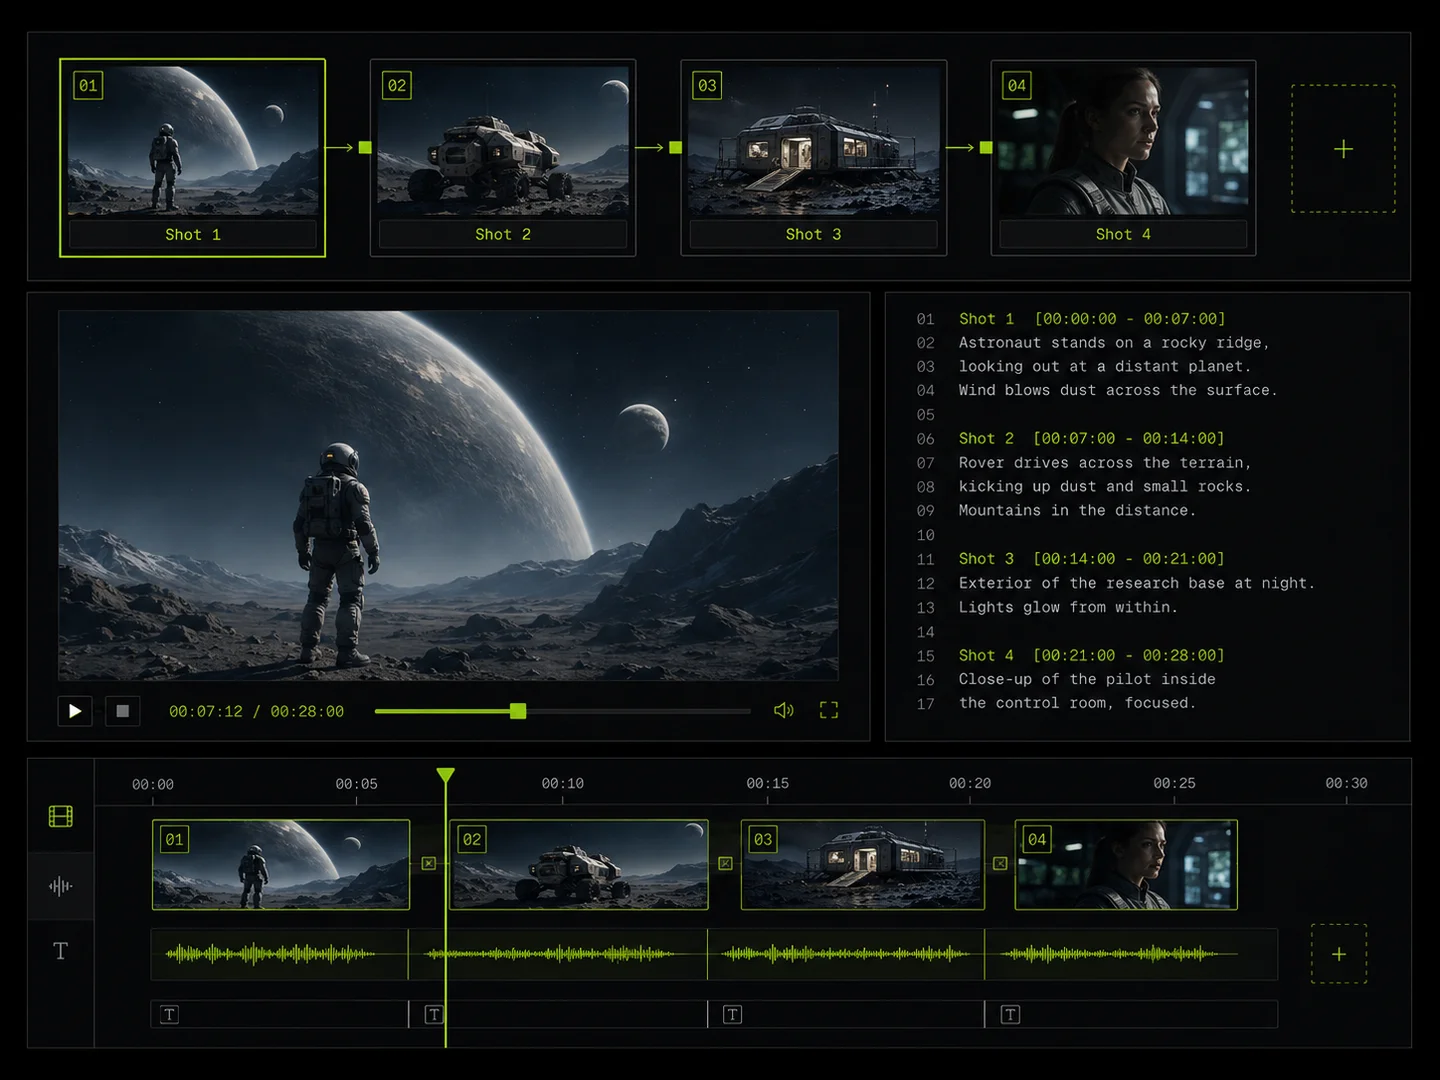
Task: Click script line 'Shot 1 [00:00:00 - 00:07:00]'
Action: [1092, 319]
